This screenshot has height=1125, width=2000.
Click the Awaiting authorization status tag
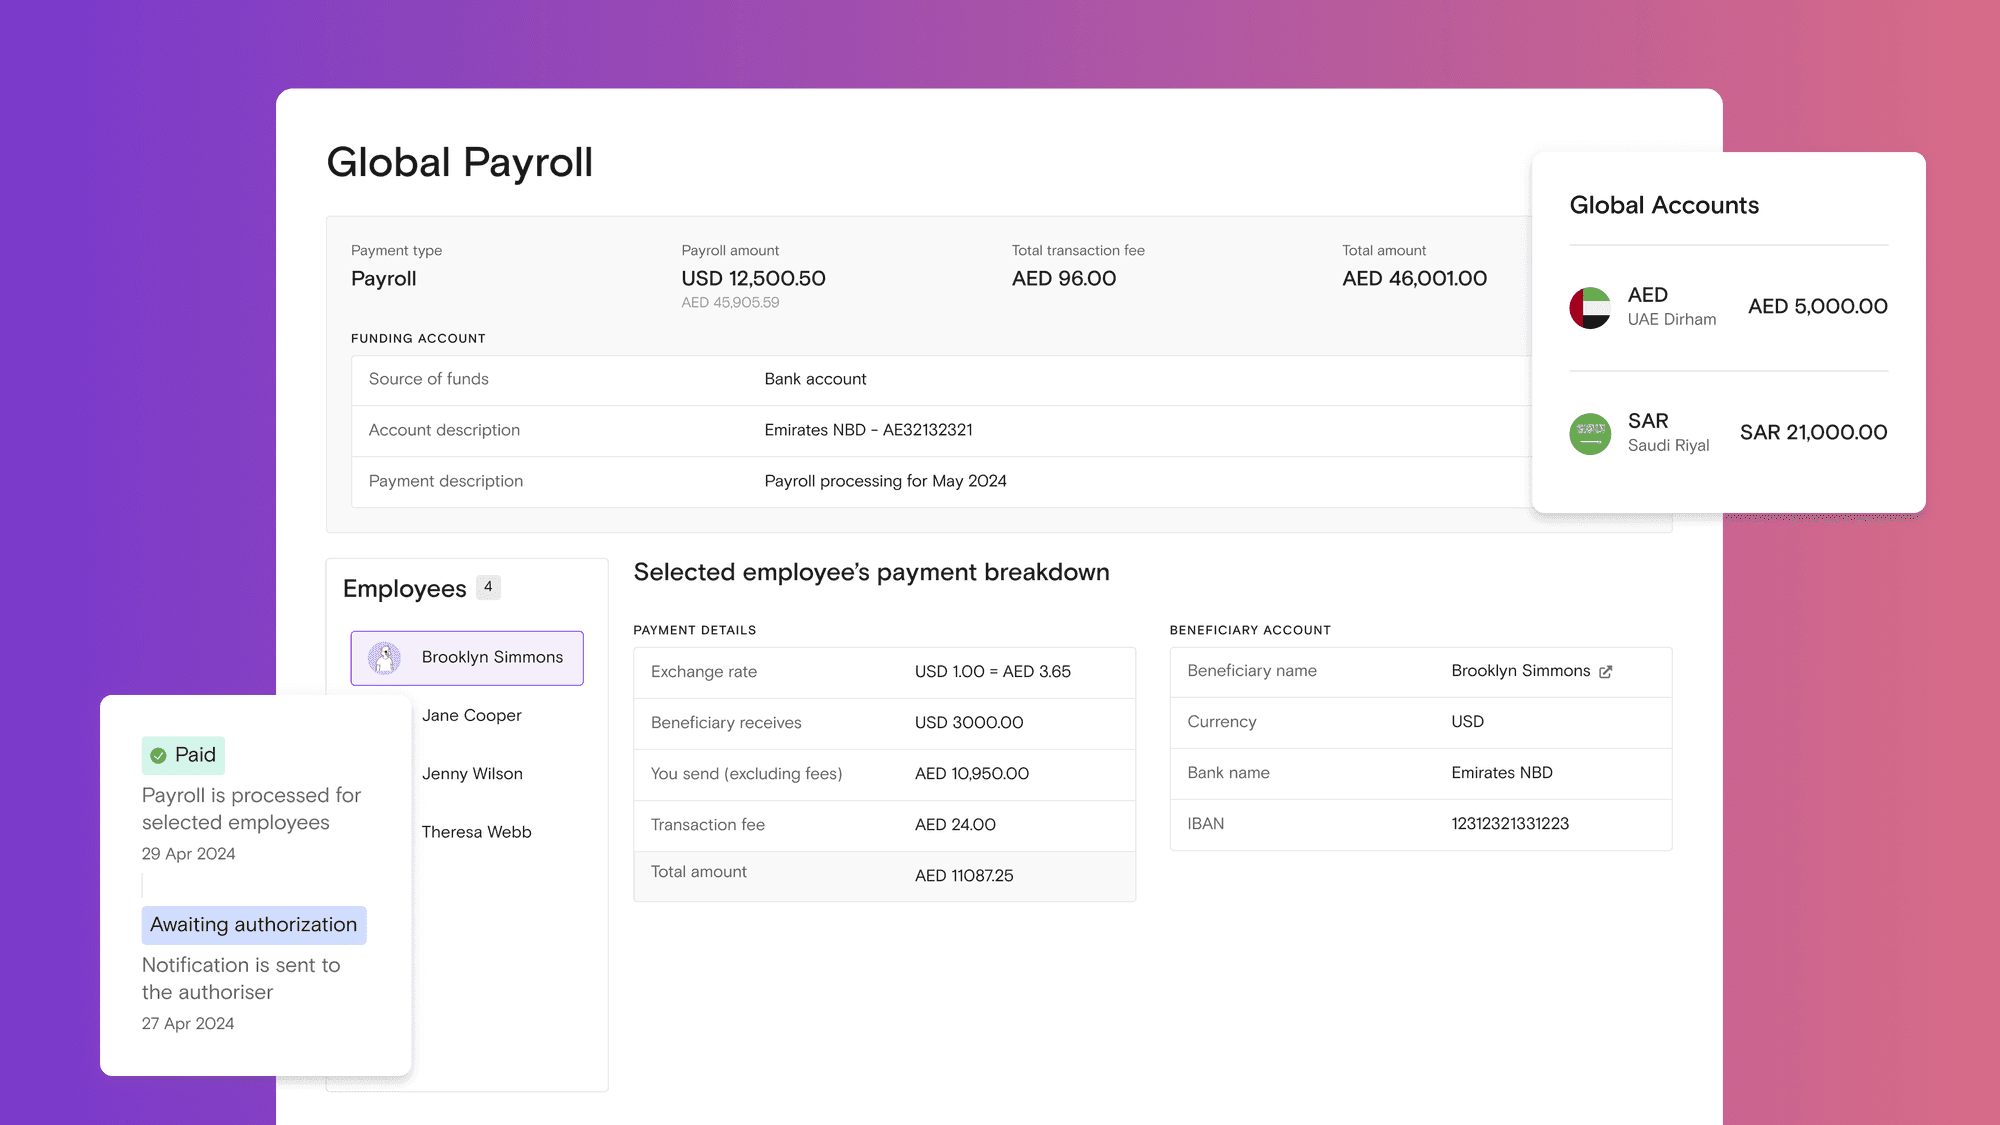tap(254, 925)
